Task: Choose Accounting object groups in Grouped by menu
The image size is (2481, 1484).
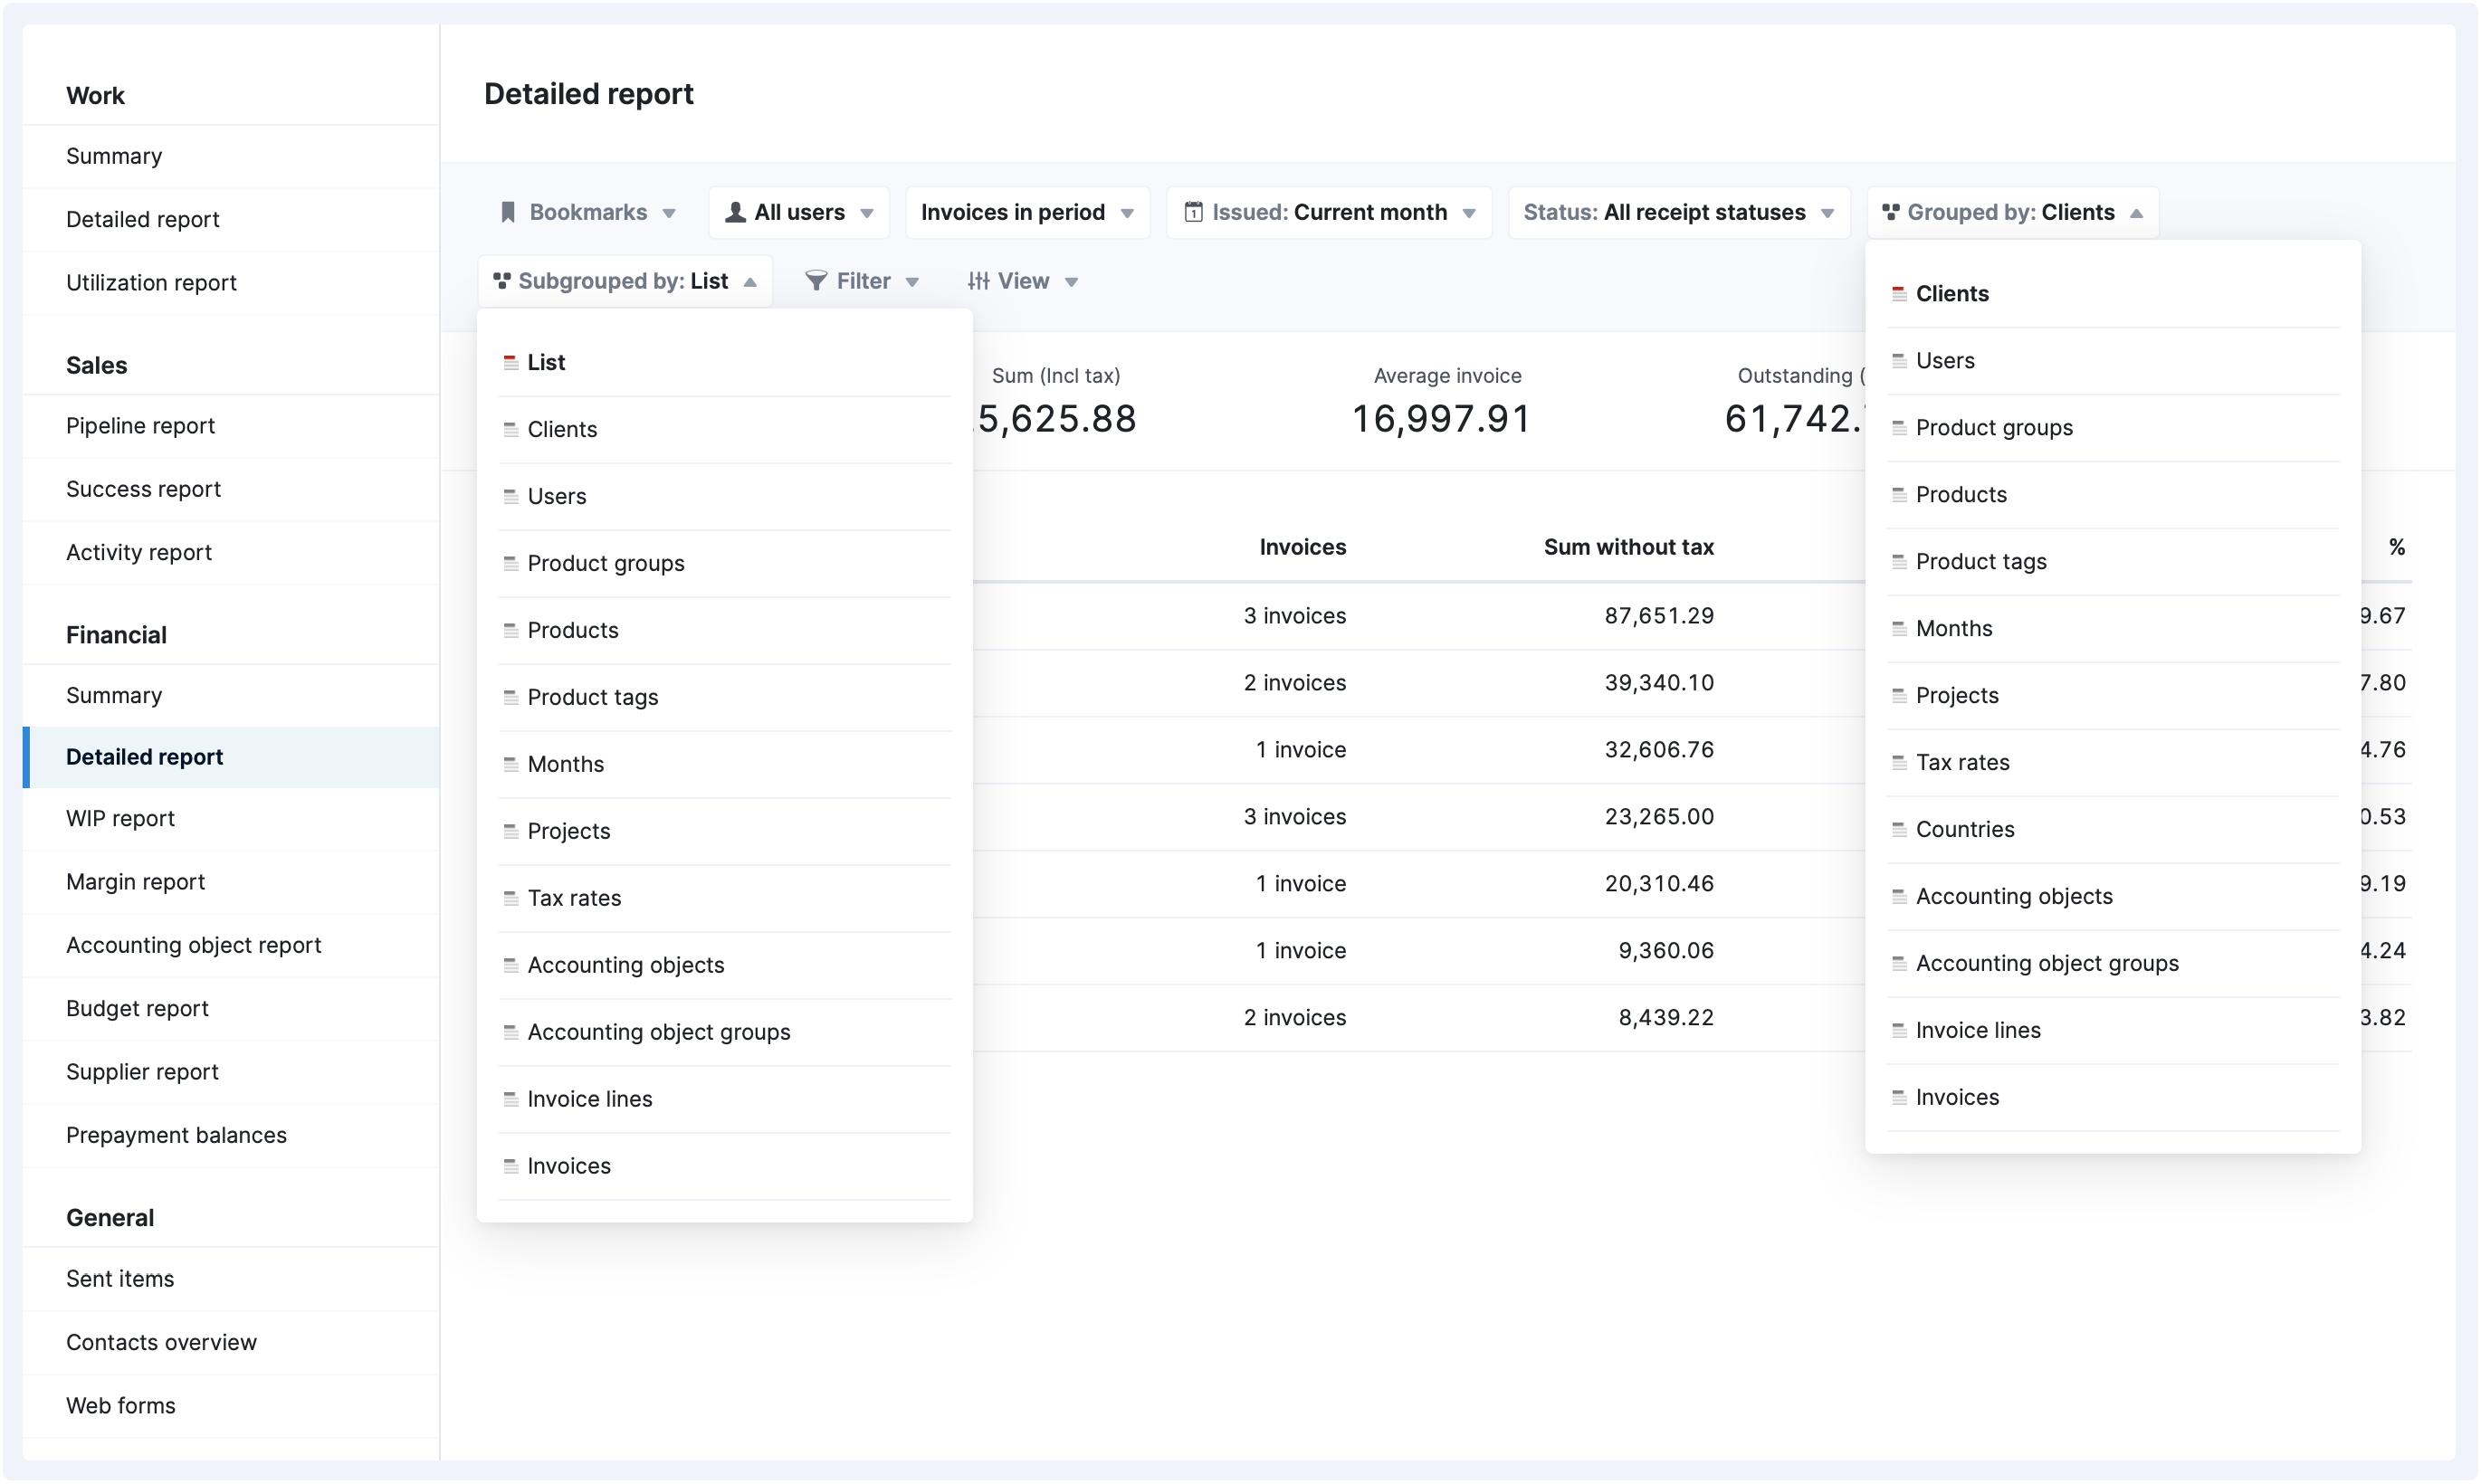Action: [2112, 963]
